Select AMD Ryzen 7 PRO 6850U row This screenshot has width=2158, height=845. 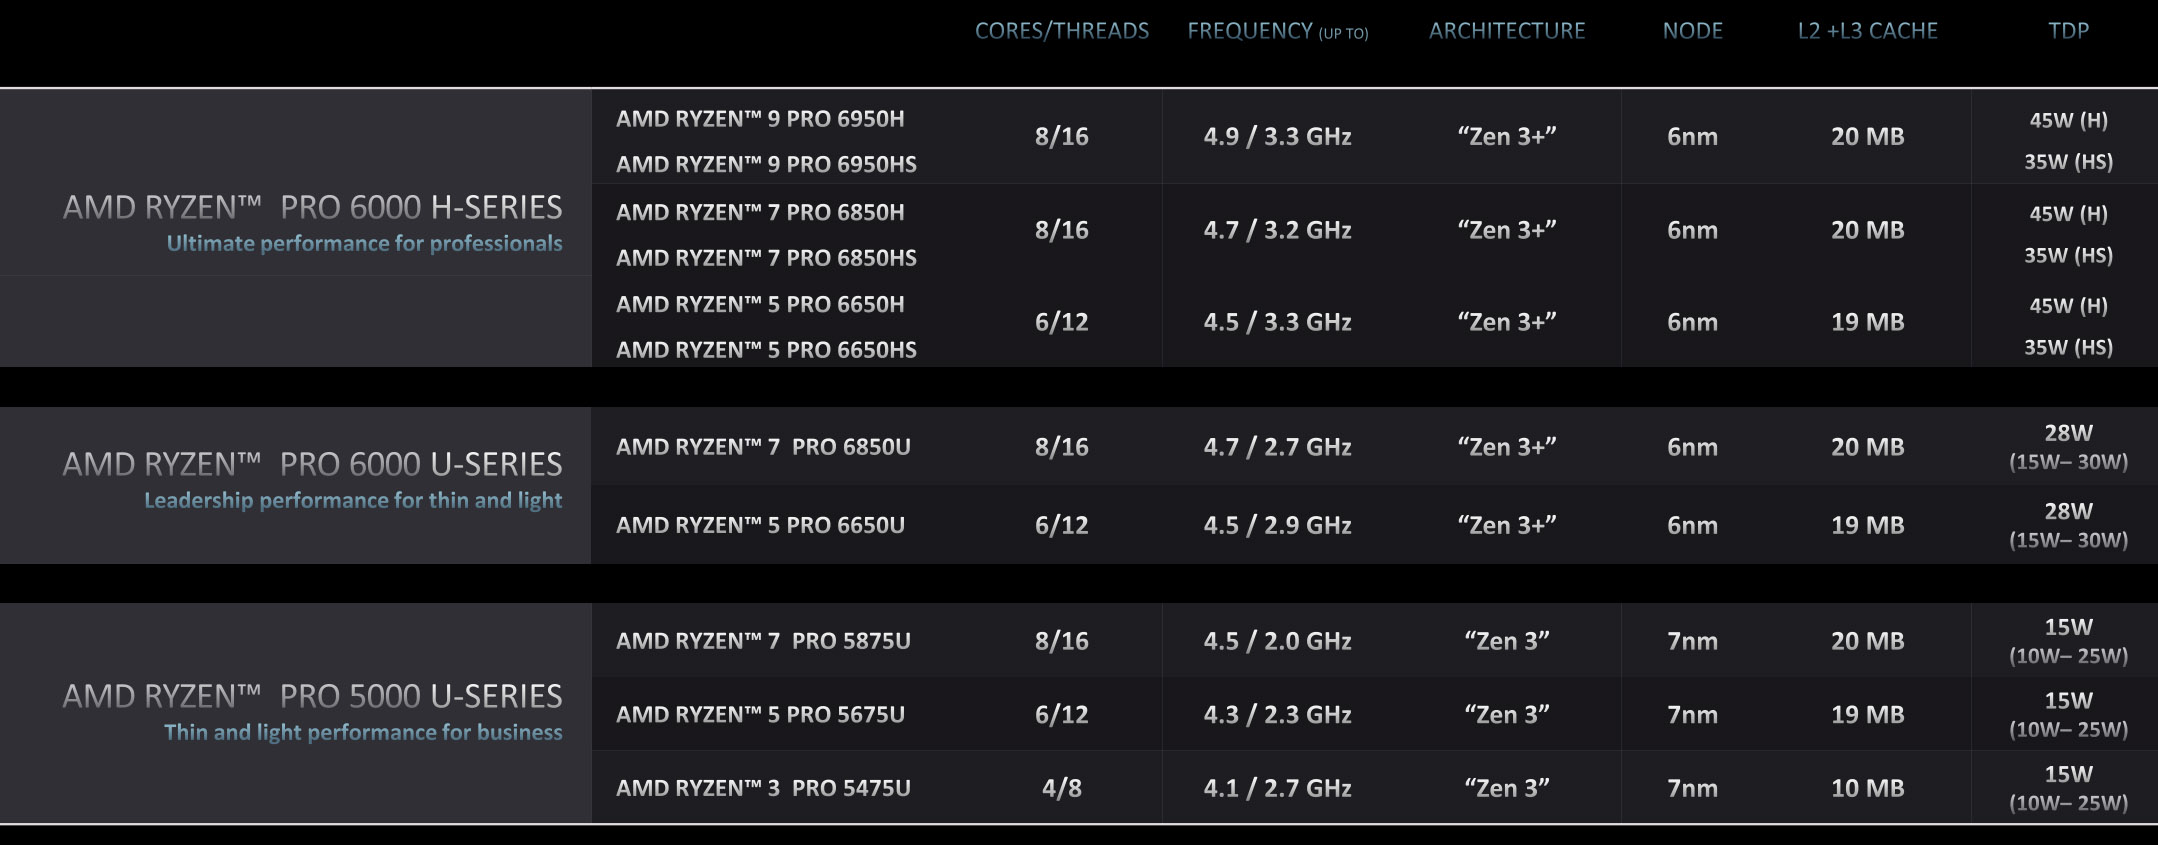[1374, 447]
